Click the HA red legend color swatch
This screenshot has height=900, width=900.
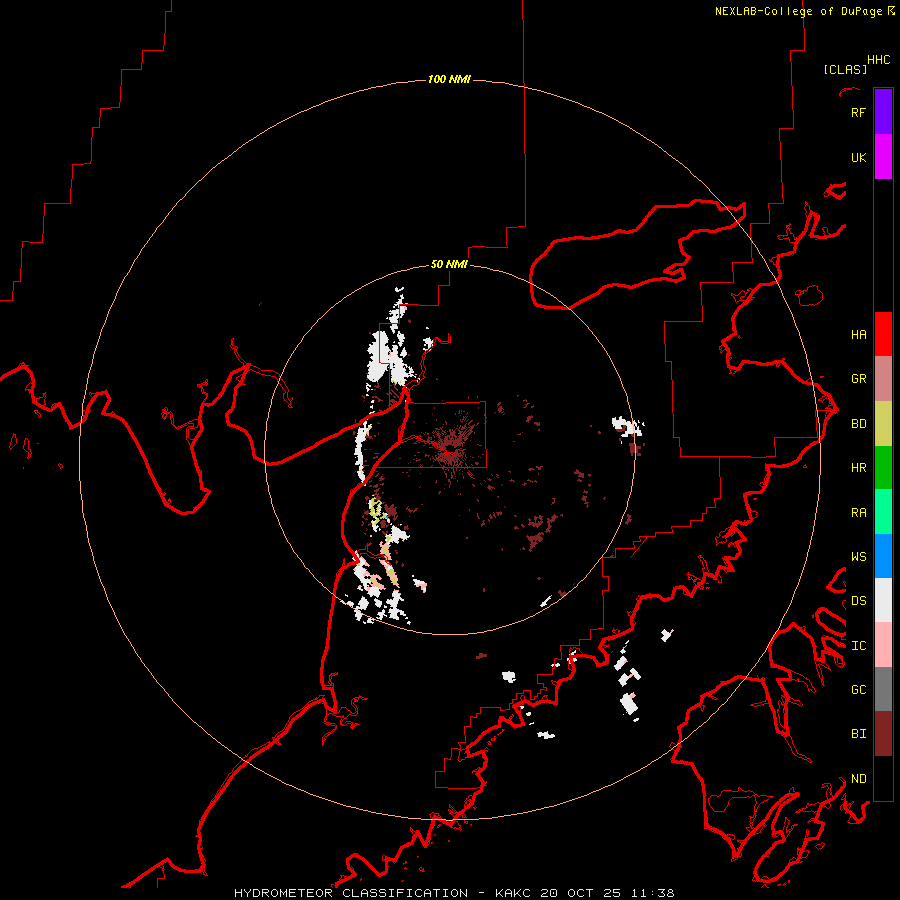tap(883, 334)
